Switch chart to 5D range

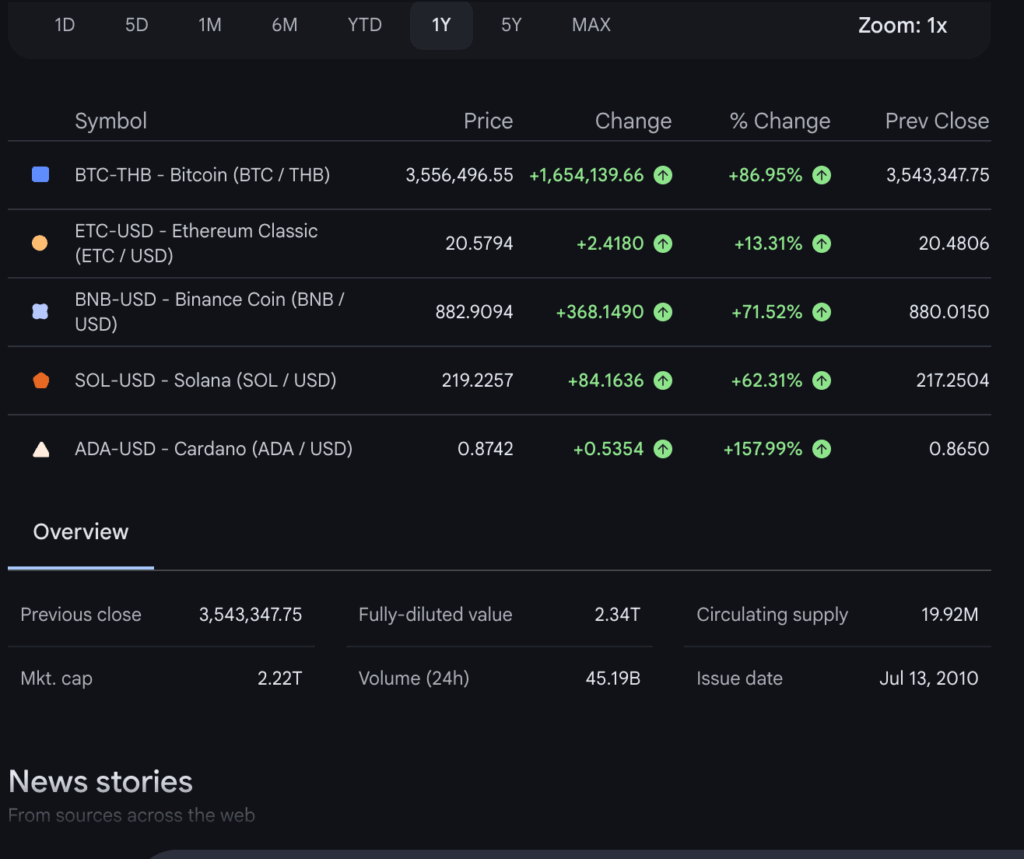pyautogui.click(x=136, y=25)
